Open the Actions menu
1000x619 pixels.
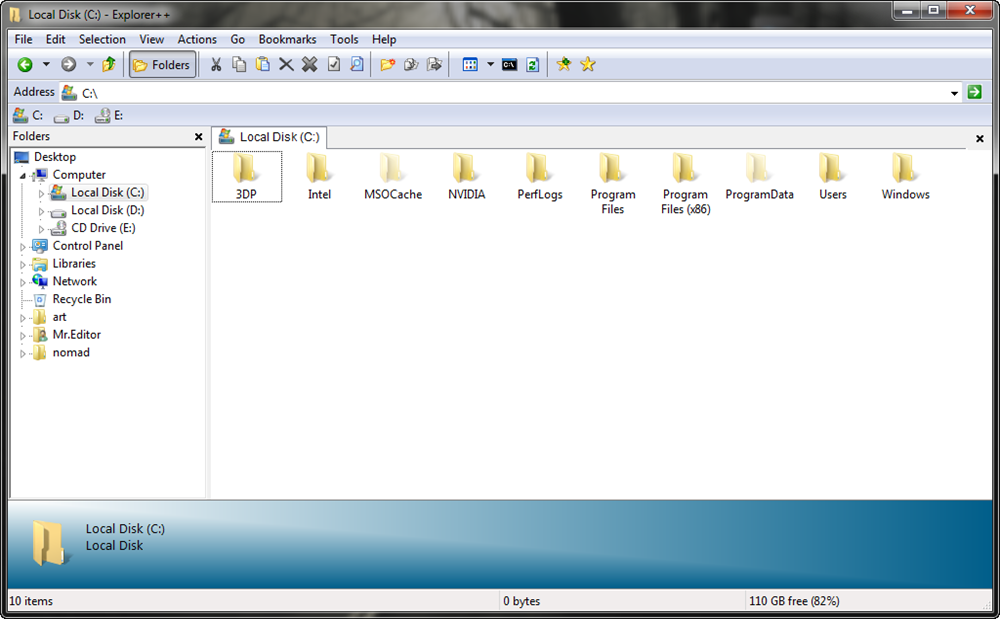click(197, 40)
